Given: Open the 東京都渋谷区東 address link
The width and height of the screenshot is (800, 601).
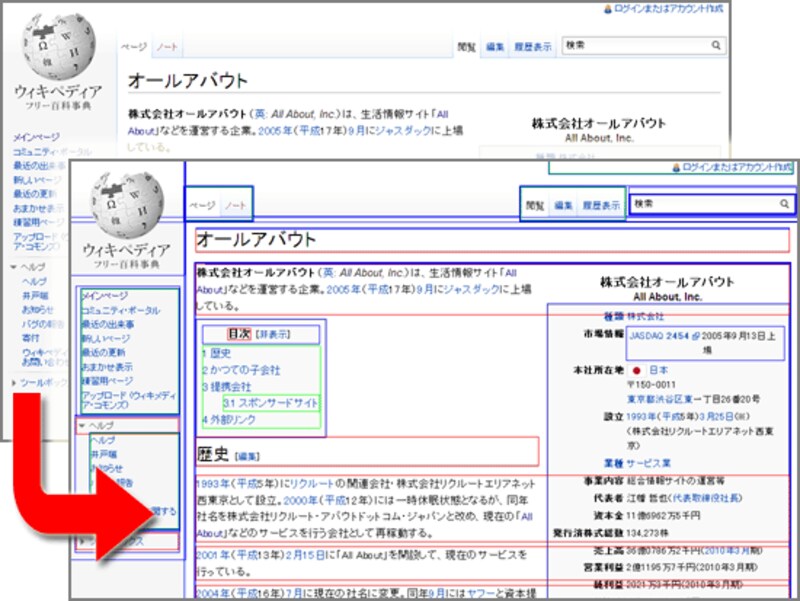Looking at the screenshot, I should pos(659,399).
